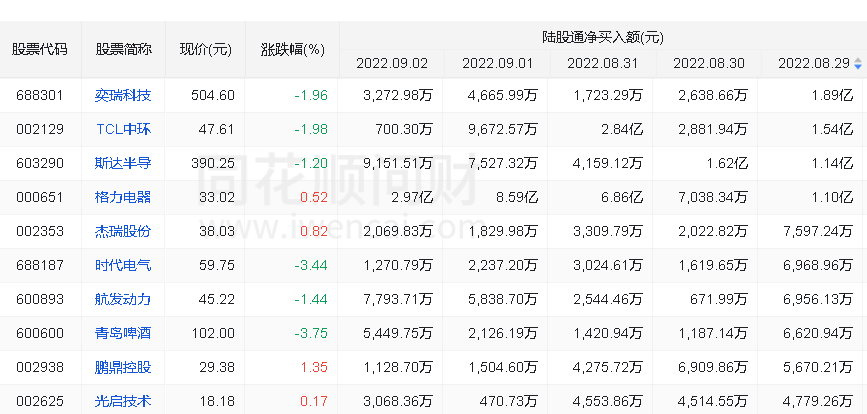The width and height of the screenshot is (867, 414).
Task: Click the 2022.08.29 date column header
Action: tap(814, 63)
